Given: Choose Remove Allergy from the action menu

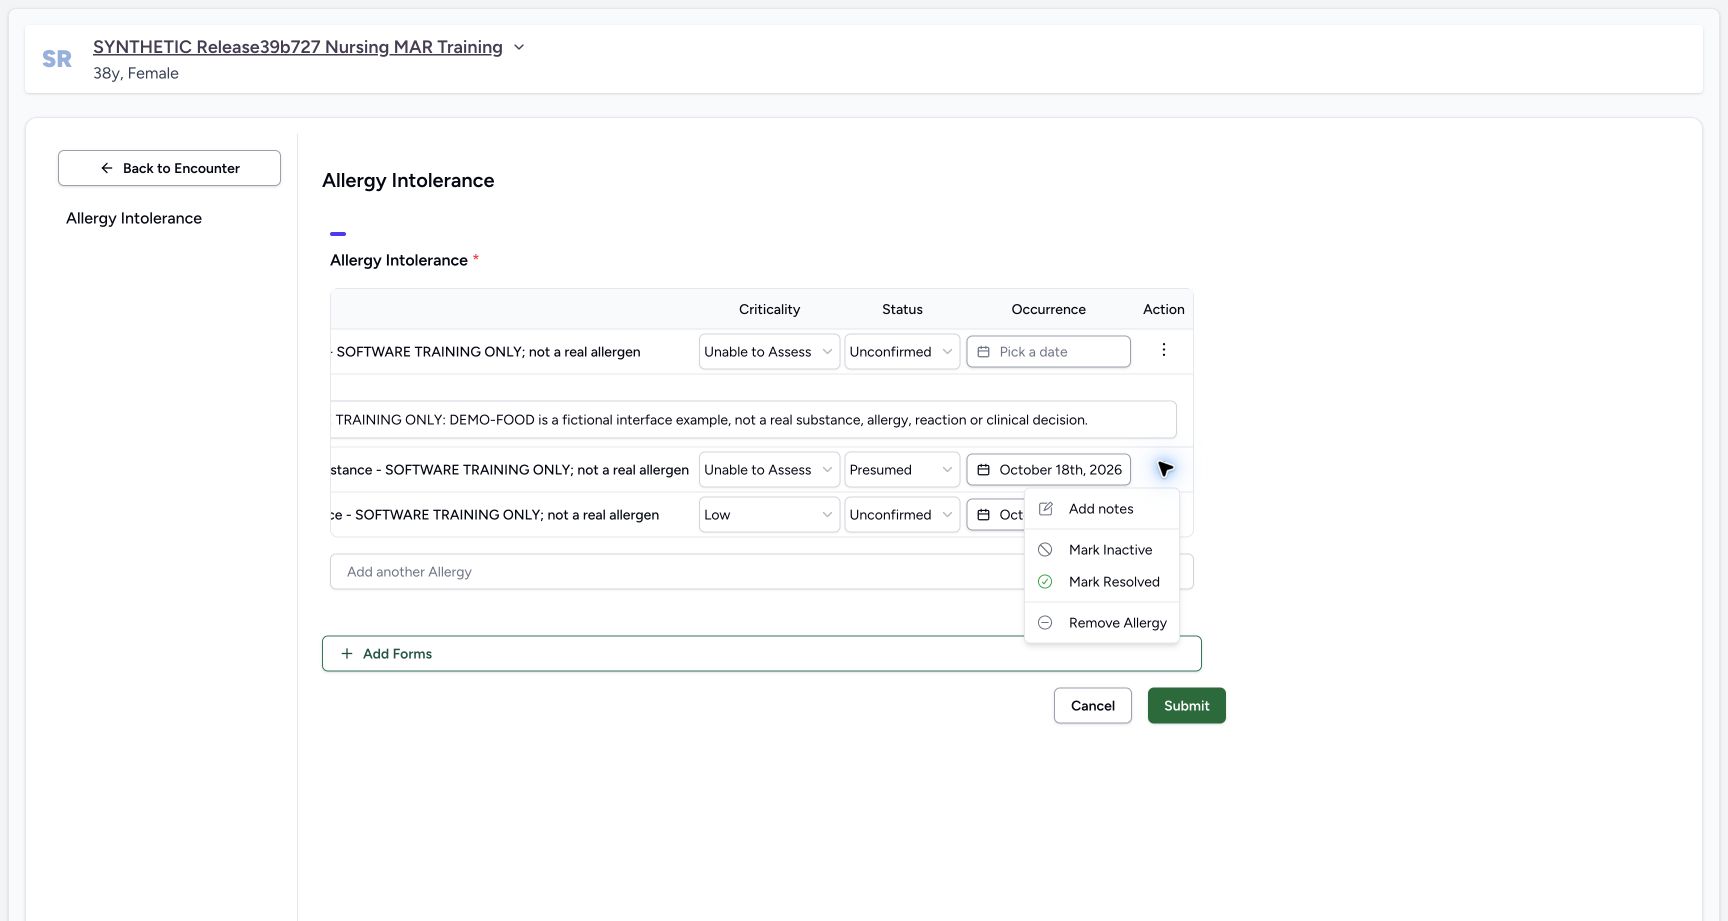Looking at the screenshot, I should pyautogui.click(x=1102, y=623).
